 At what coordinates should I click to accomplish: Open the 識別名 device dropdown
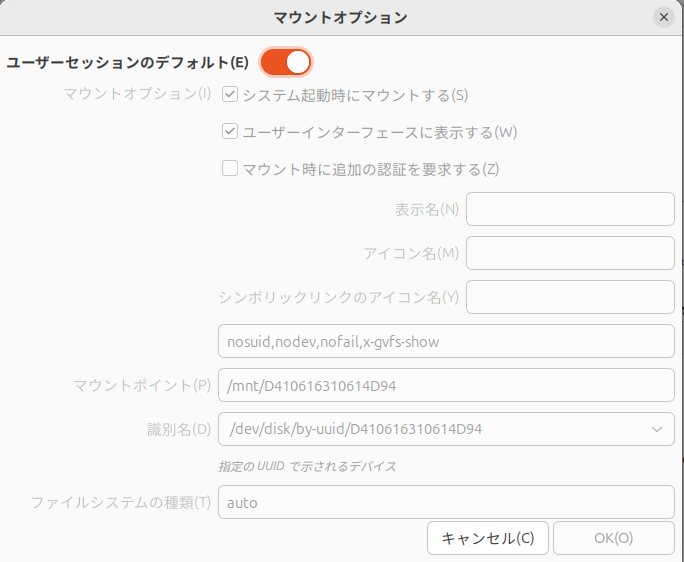click(446, 429)
